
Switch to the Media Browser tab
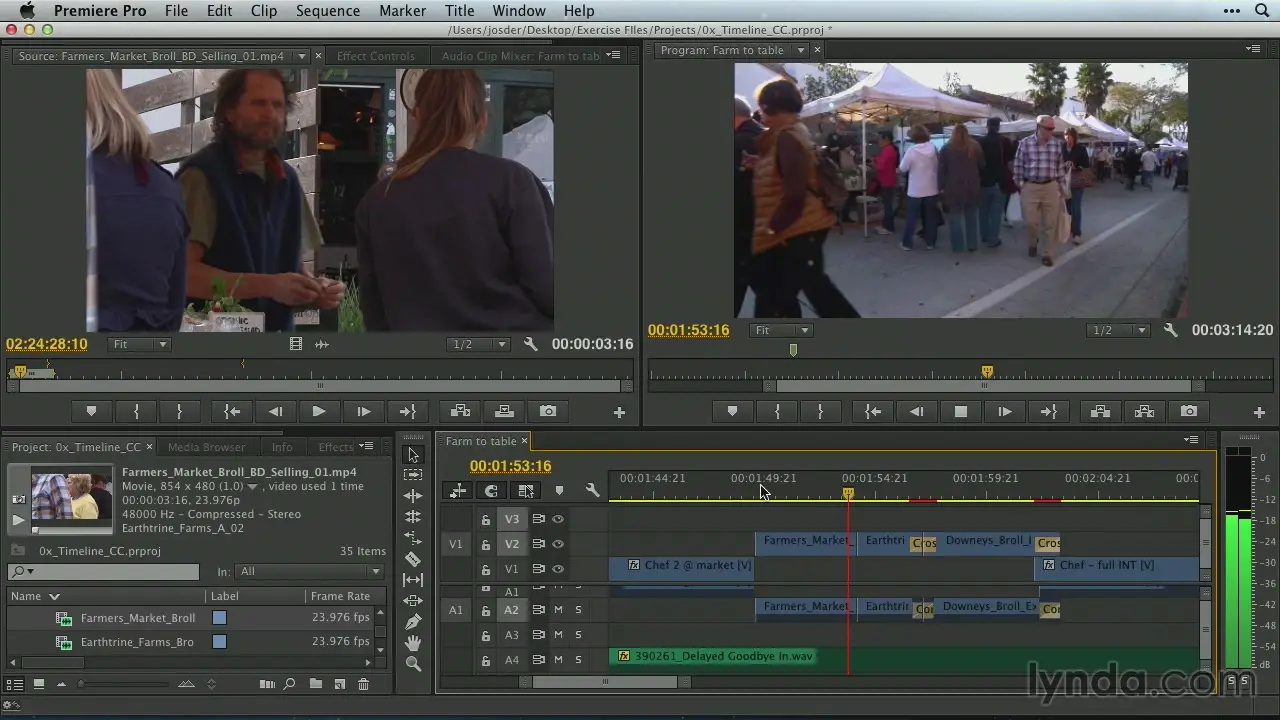[206, 447]
